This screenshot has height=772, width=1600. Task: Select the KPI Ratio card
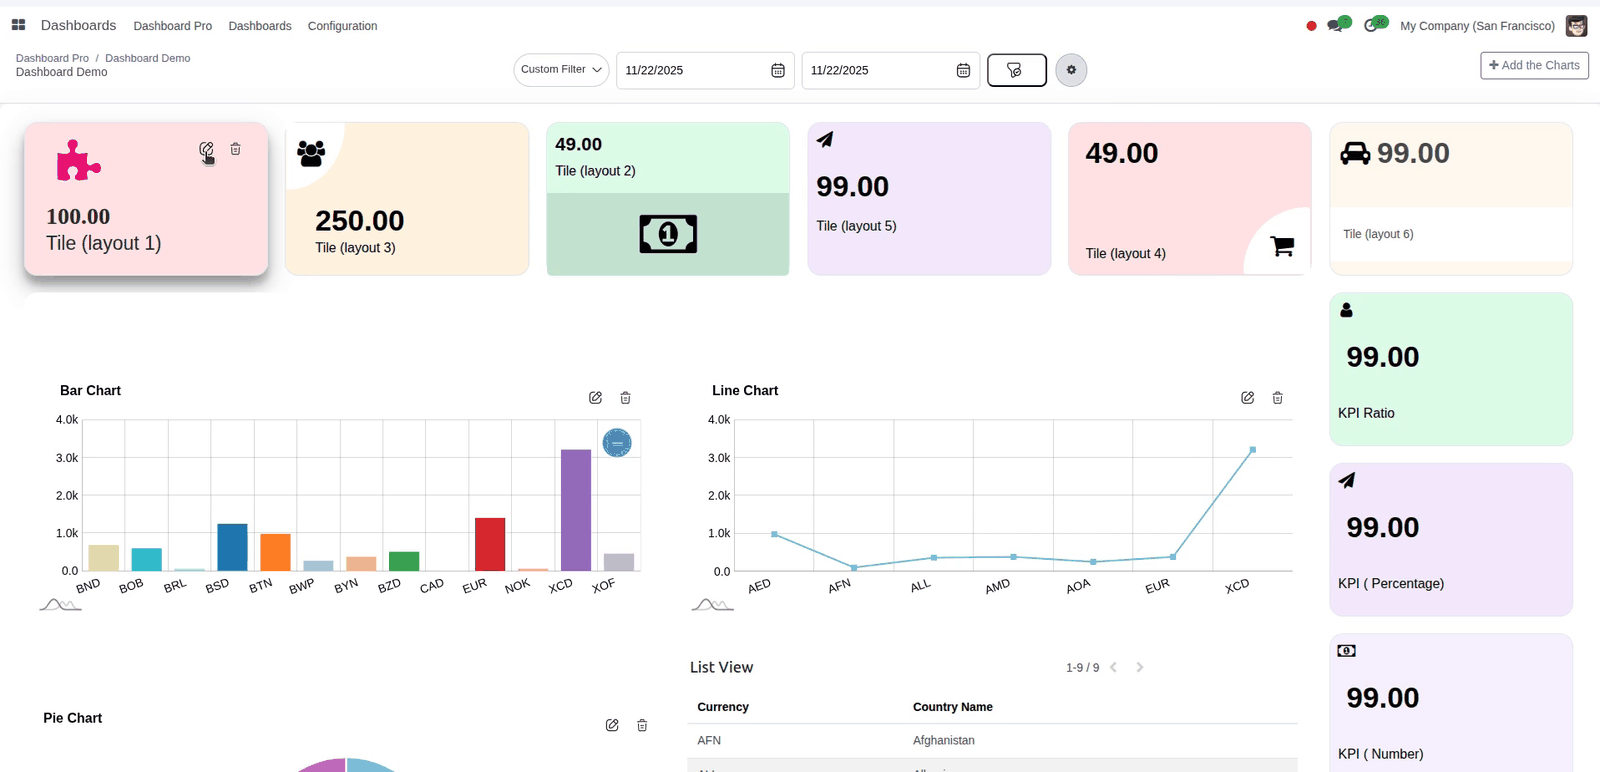pyautogui.click(x=1451, y=369)
